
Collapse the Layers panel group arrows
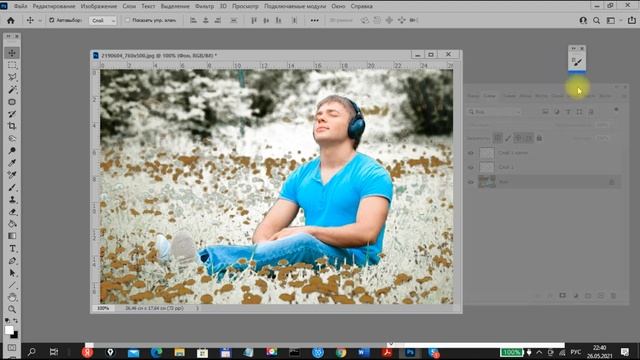tap(617, 87)
